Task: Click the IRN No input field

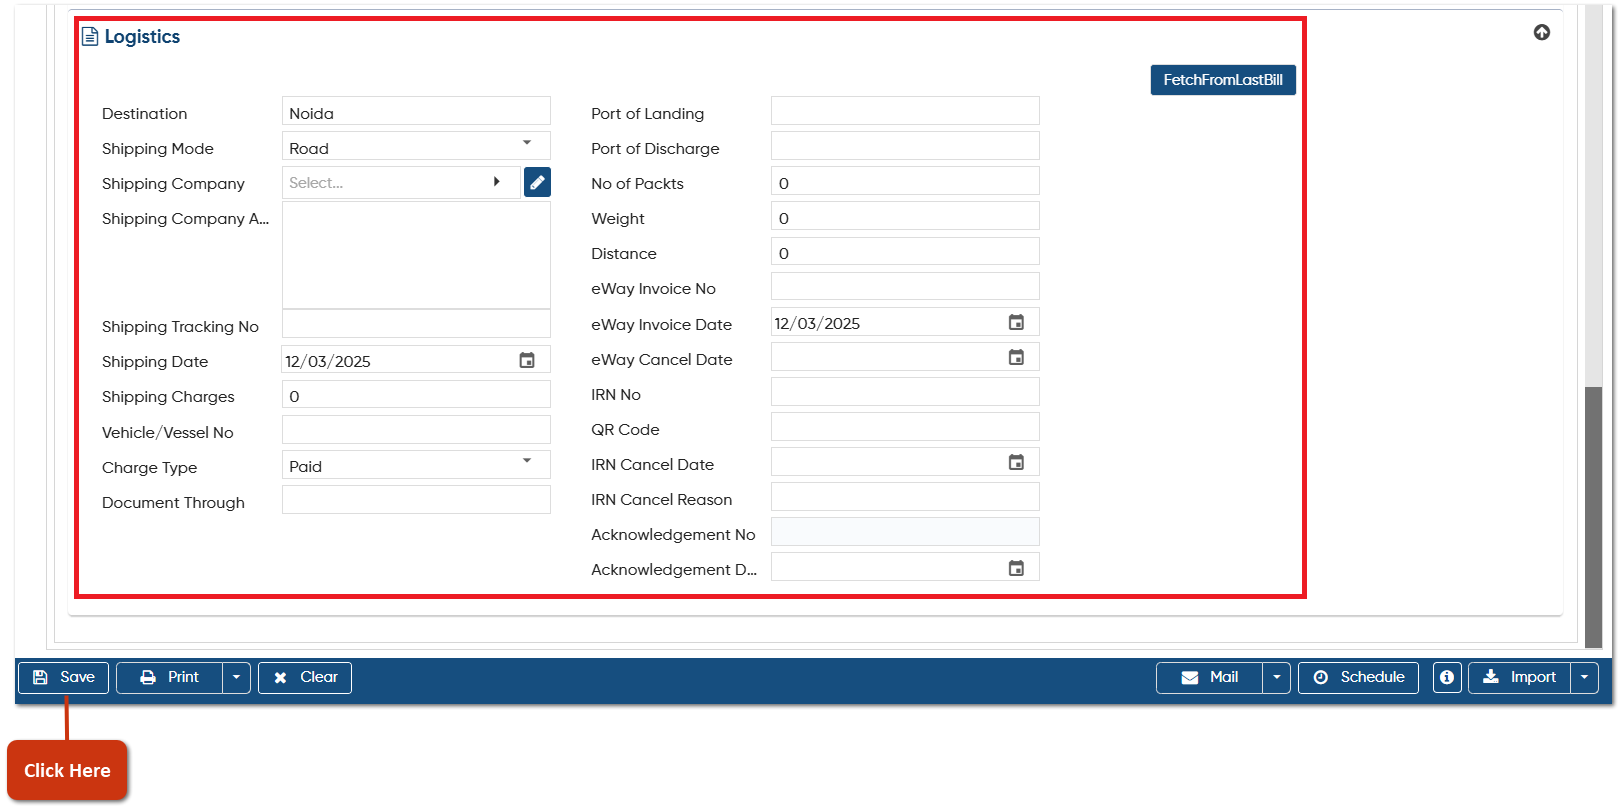Action: (x=905, y=392)
